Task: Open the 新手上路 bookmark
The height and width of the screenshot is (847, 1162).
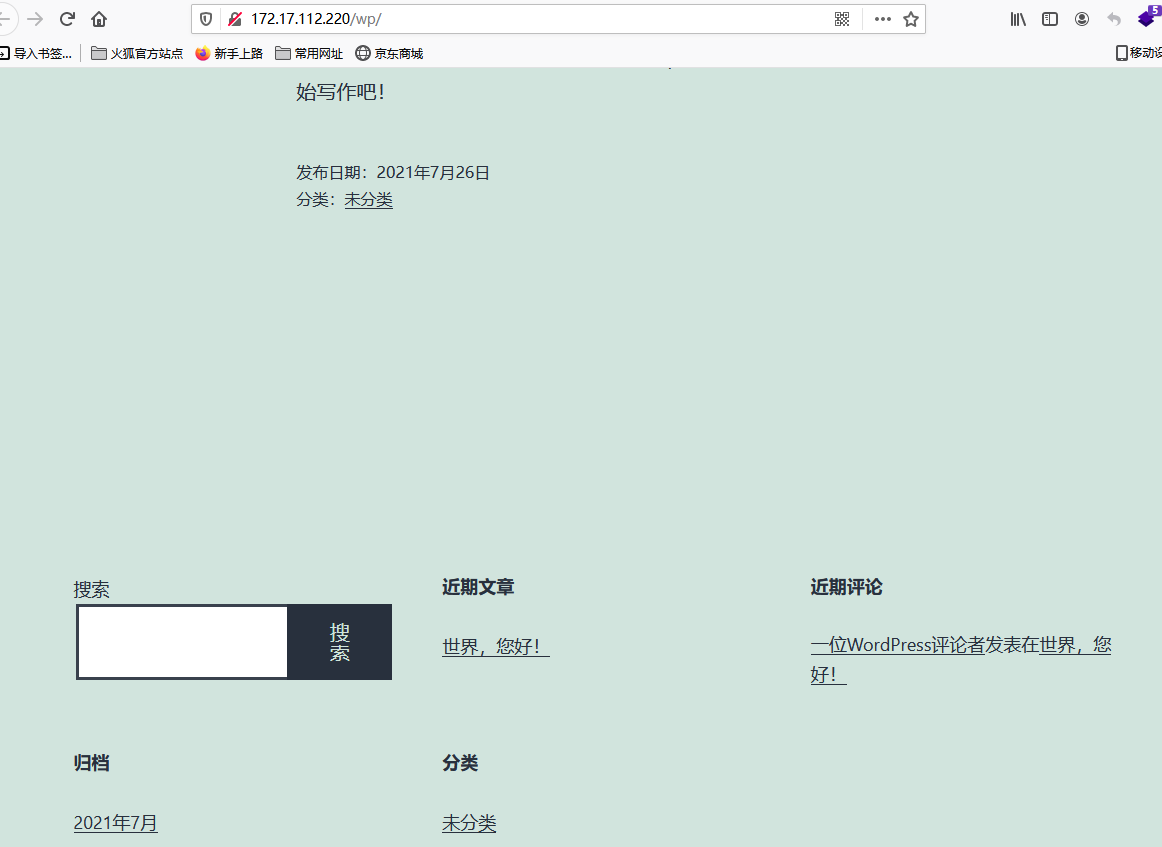Action: coord(229,54)
